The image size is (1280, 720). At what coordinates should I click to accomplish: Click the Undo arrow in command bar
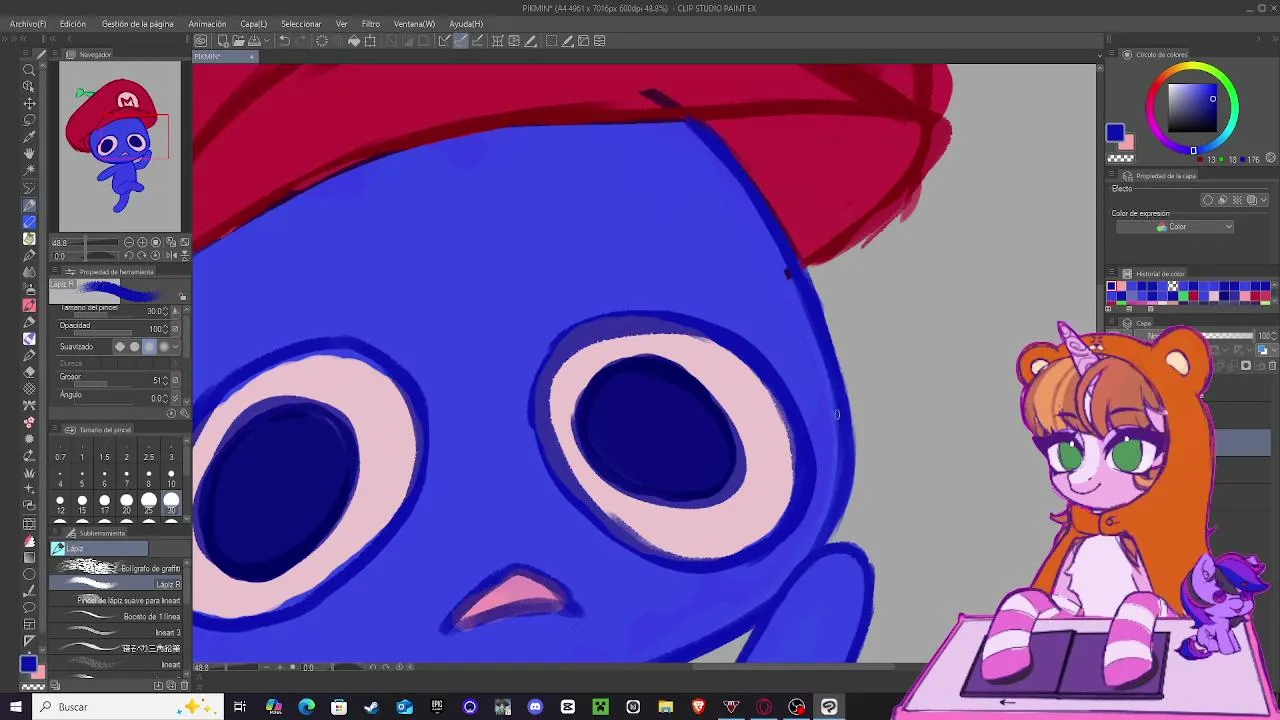(284, 41)
